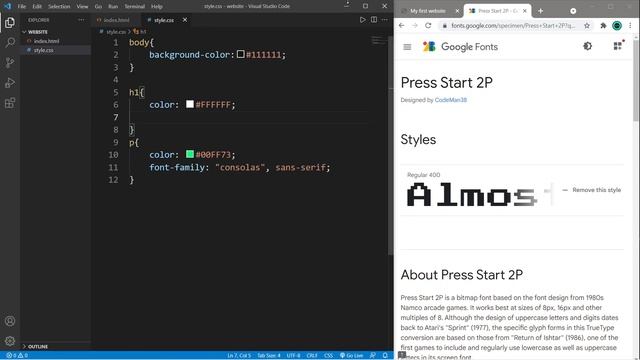Viewport: 640px width, 360px height.
Task: Click the errors and warnings status indicator
Action: 17,356
